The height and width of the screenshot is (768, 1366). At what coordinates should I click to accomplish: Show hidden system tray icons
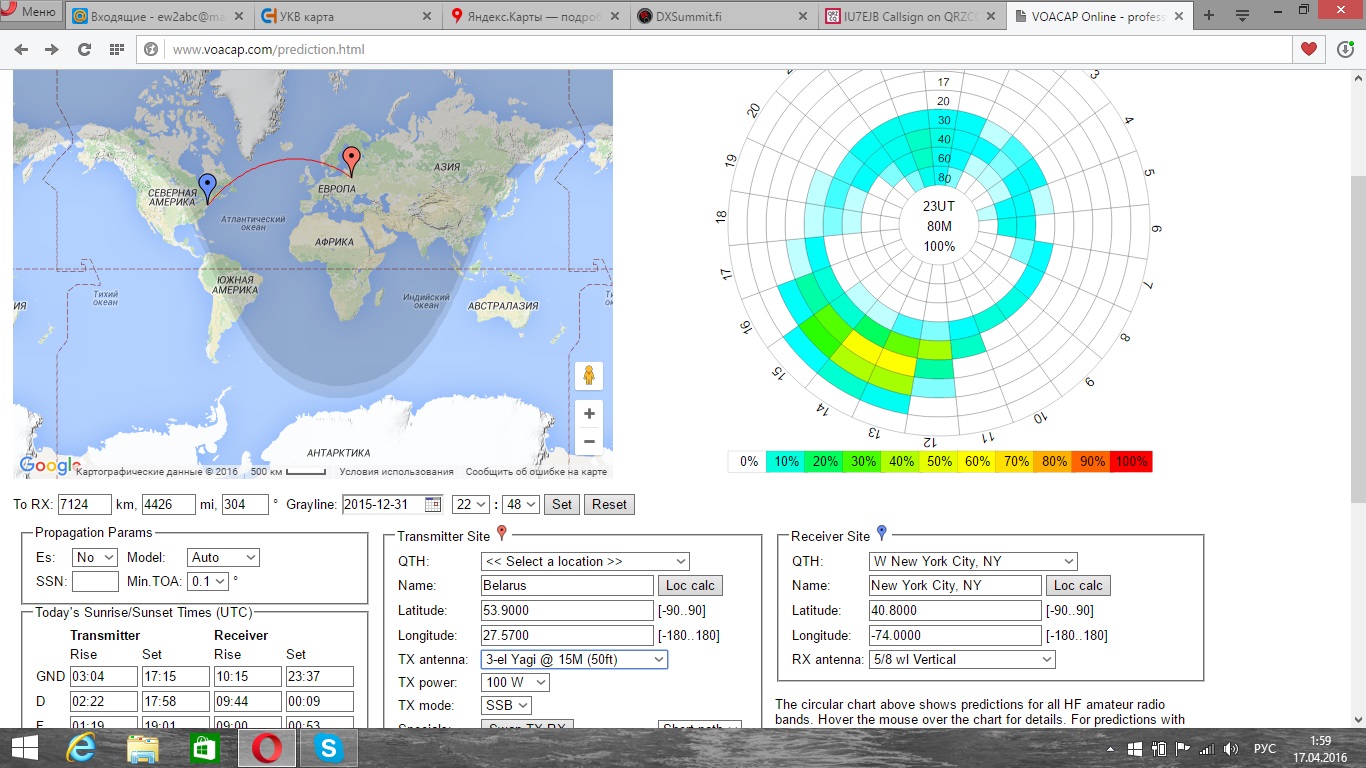pyautogui.click(x=1110, y=749)
